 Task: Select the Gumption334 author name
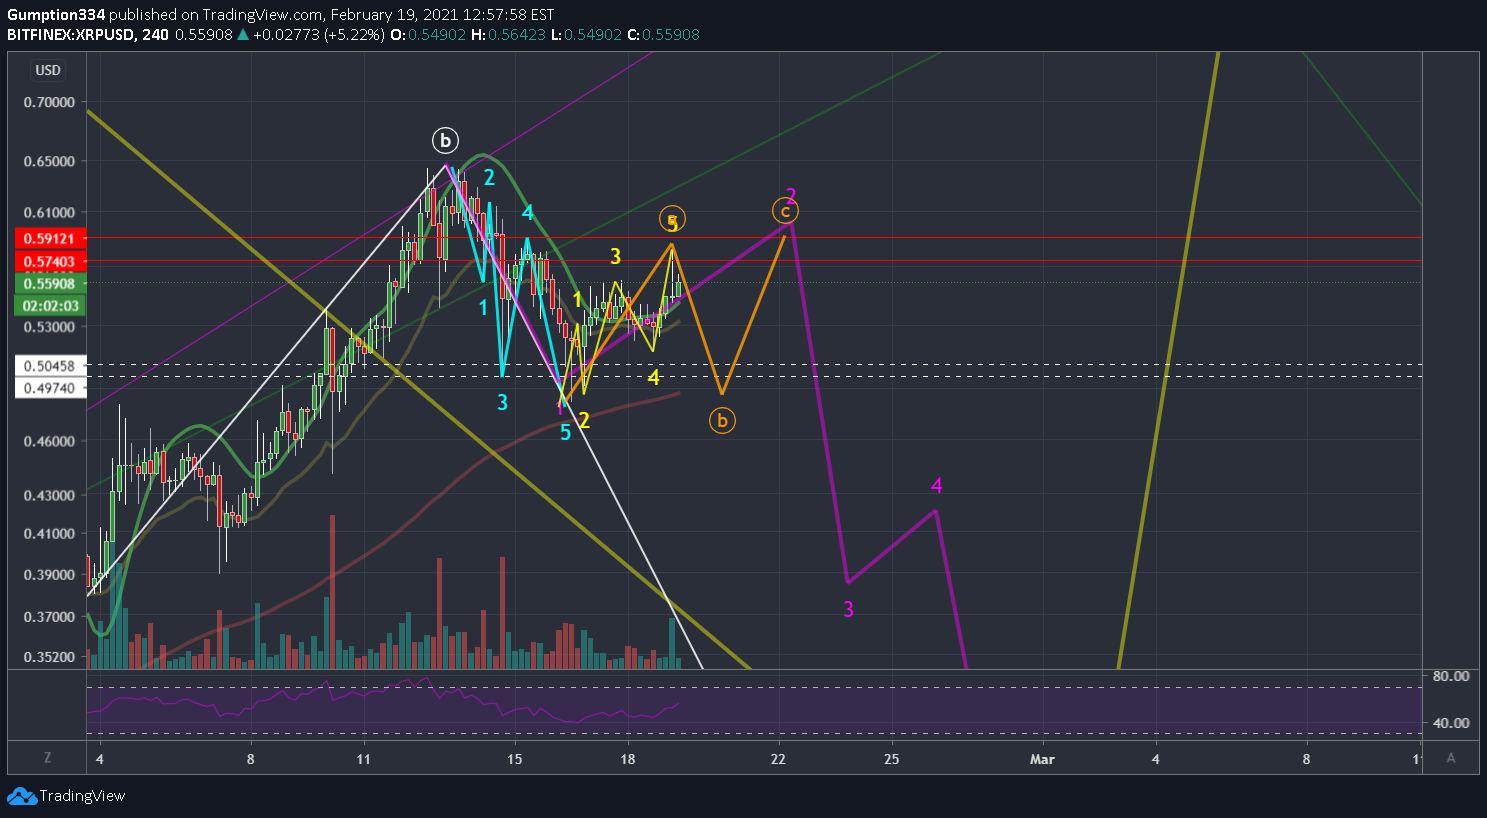[56, 15]
